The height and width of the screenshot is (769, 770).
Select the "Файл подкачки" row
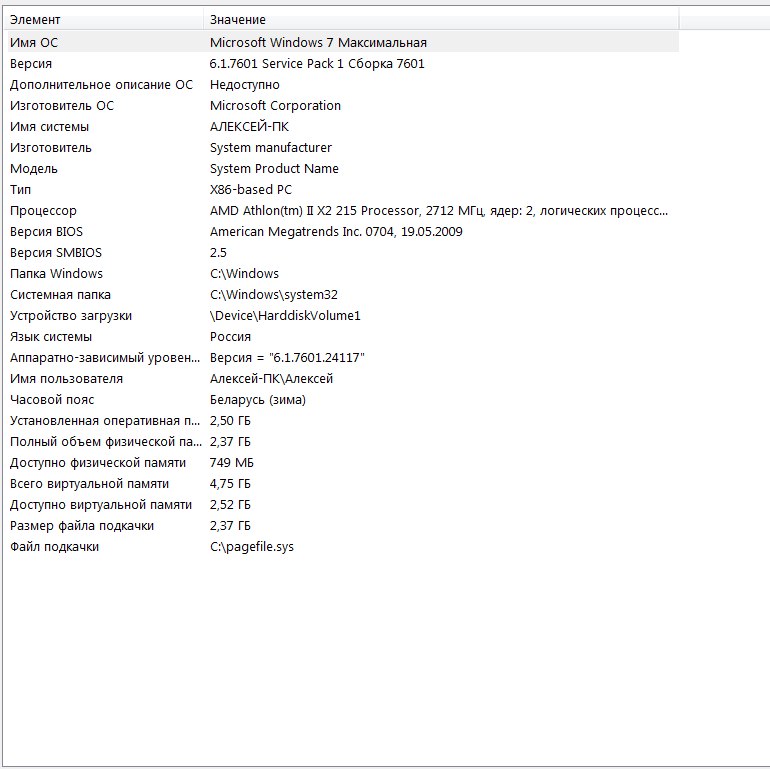click(x=54, y=547)
